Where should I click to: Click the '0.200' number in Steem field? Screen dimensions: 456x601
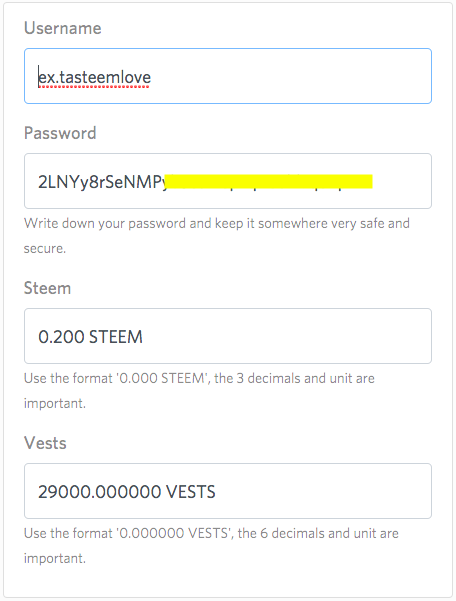tap(61, 337)
